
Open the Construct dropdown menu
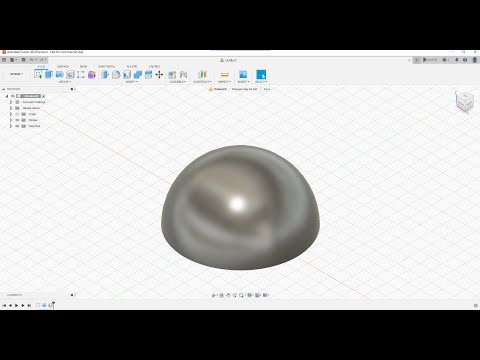pos(202,82)
